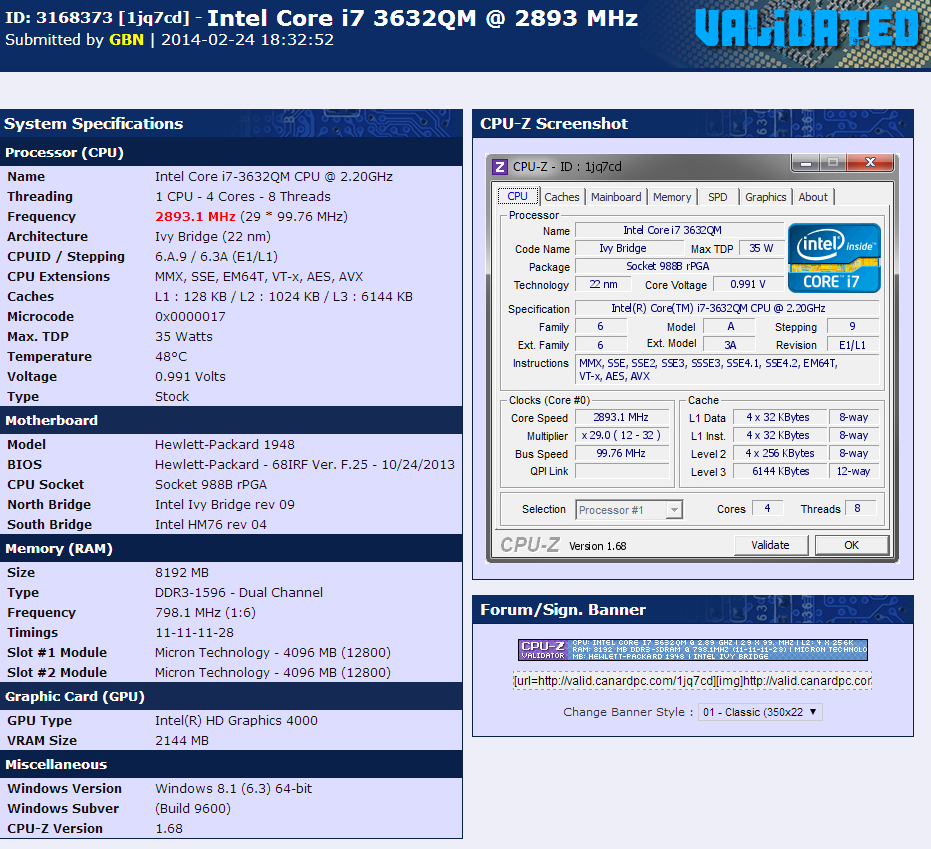Open the Processor #1 selection dropdown
This screenshot has width=931, height=849.
coord(629,509)
